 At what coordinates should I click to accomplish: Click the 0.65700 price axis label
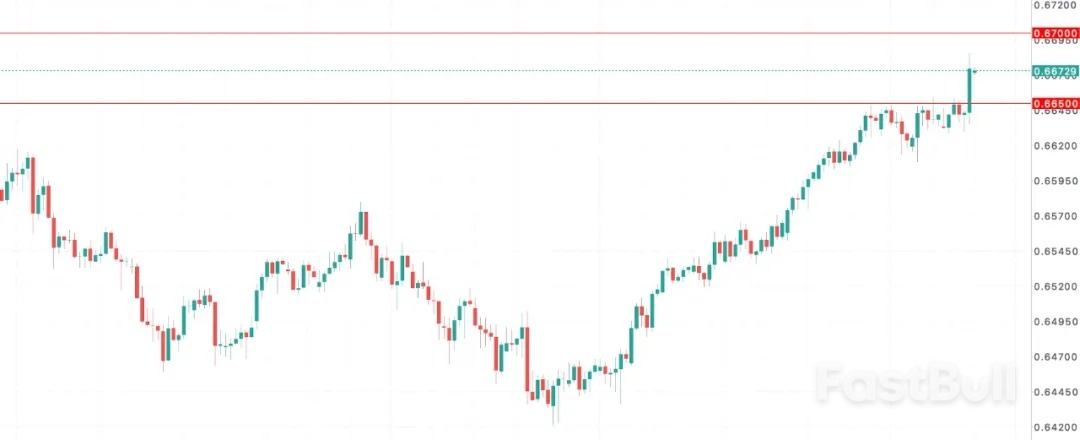tap(1057, 216)
